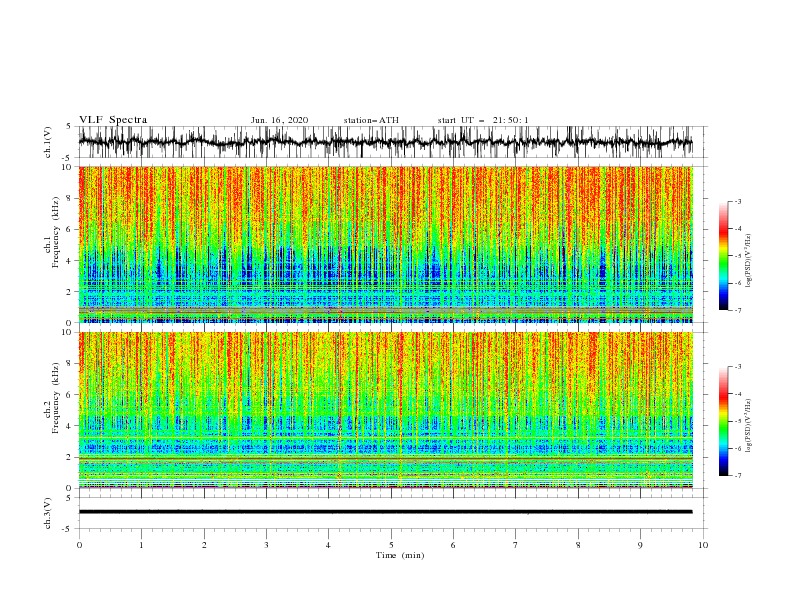Image resolution: width=792 pixels, height=612 pixels.
Task: Click time-axis tick label "7"
Action: tap(516, 545)
